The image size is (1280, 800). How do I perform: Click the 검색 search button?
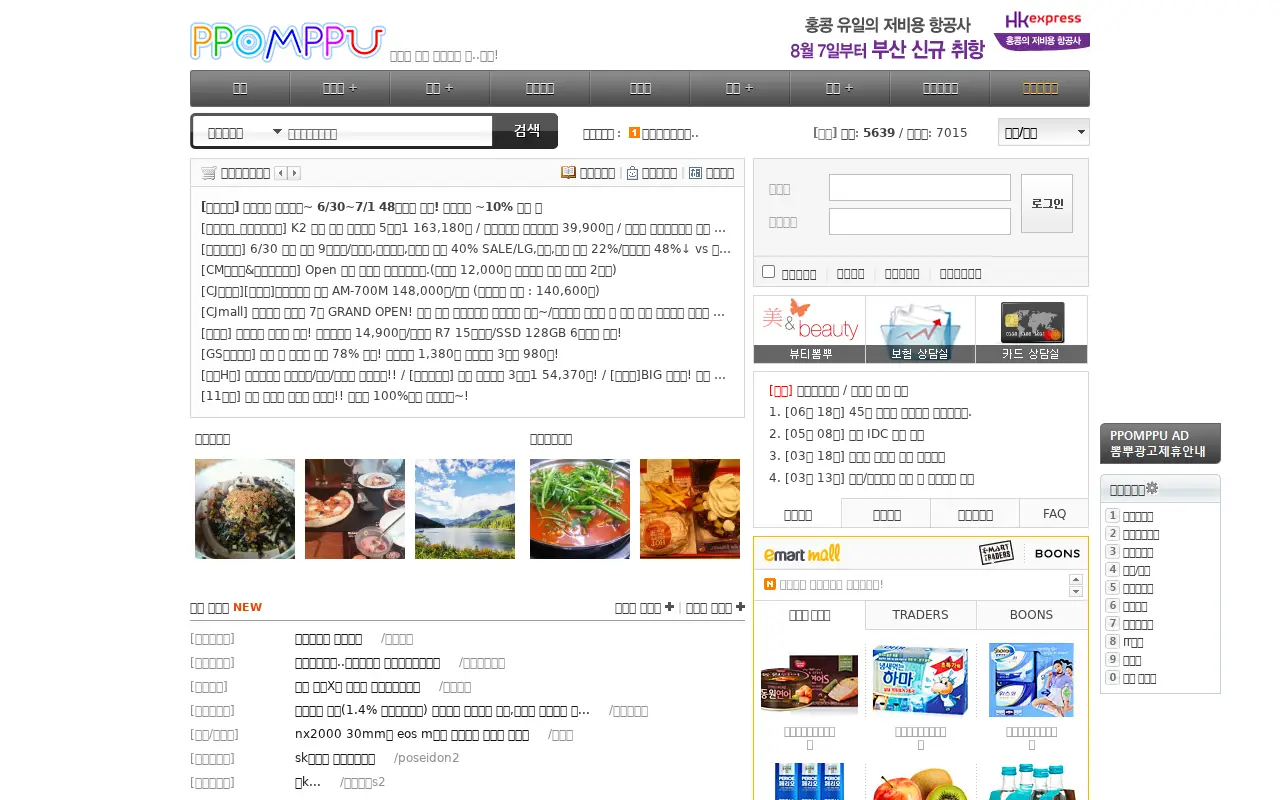[526, 131]
